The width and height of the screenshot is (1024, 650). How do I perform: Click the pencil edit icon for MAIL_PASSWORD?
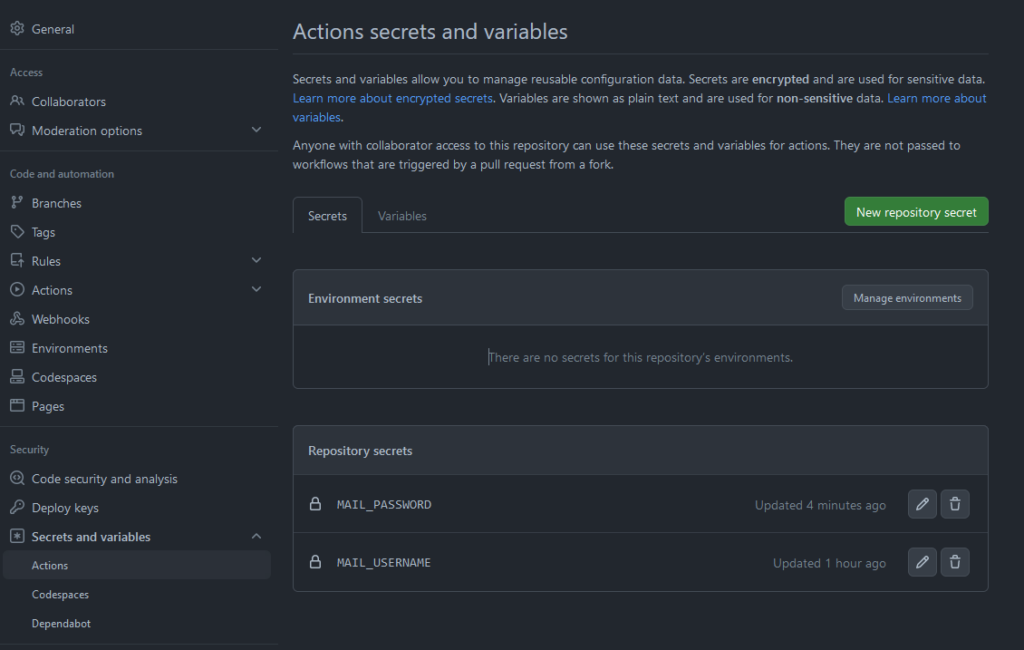pyautogui.click(x=922, y=505)
